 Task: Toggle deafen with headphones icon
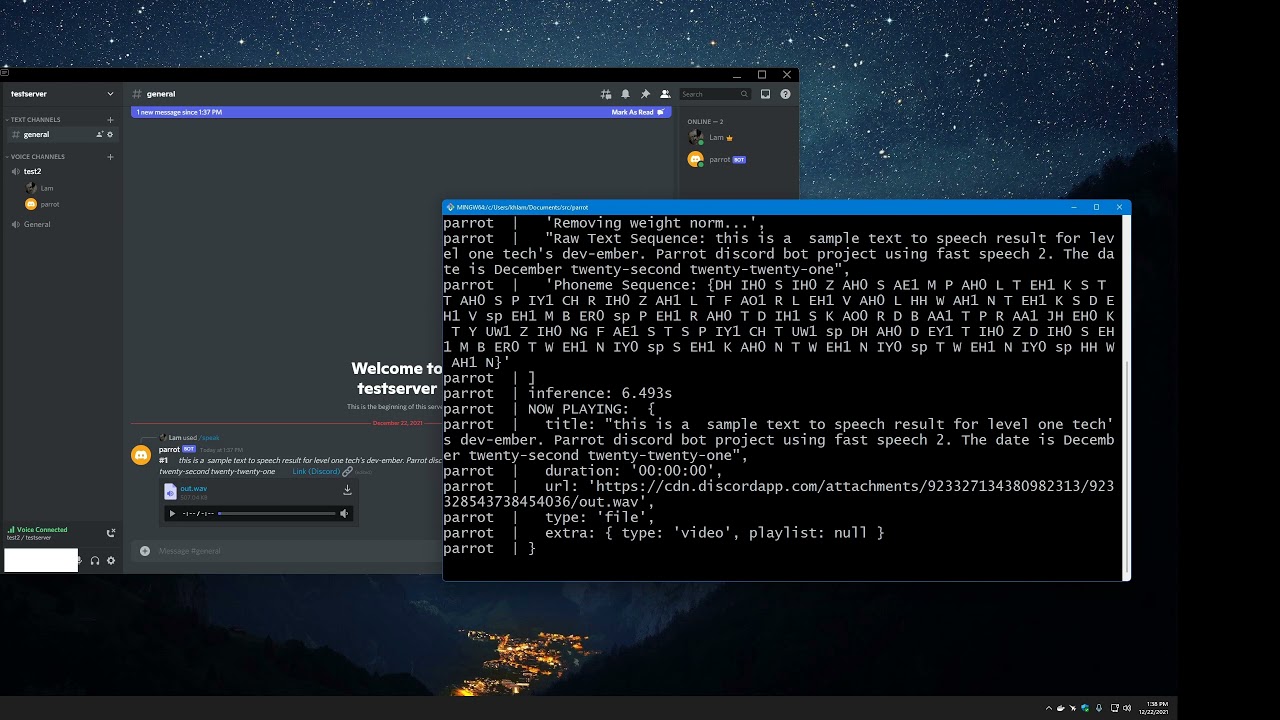pos(95,561)
